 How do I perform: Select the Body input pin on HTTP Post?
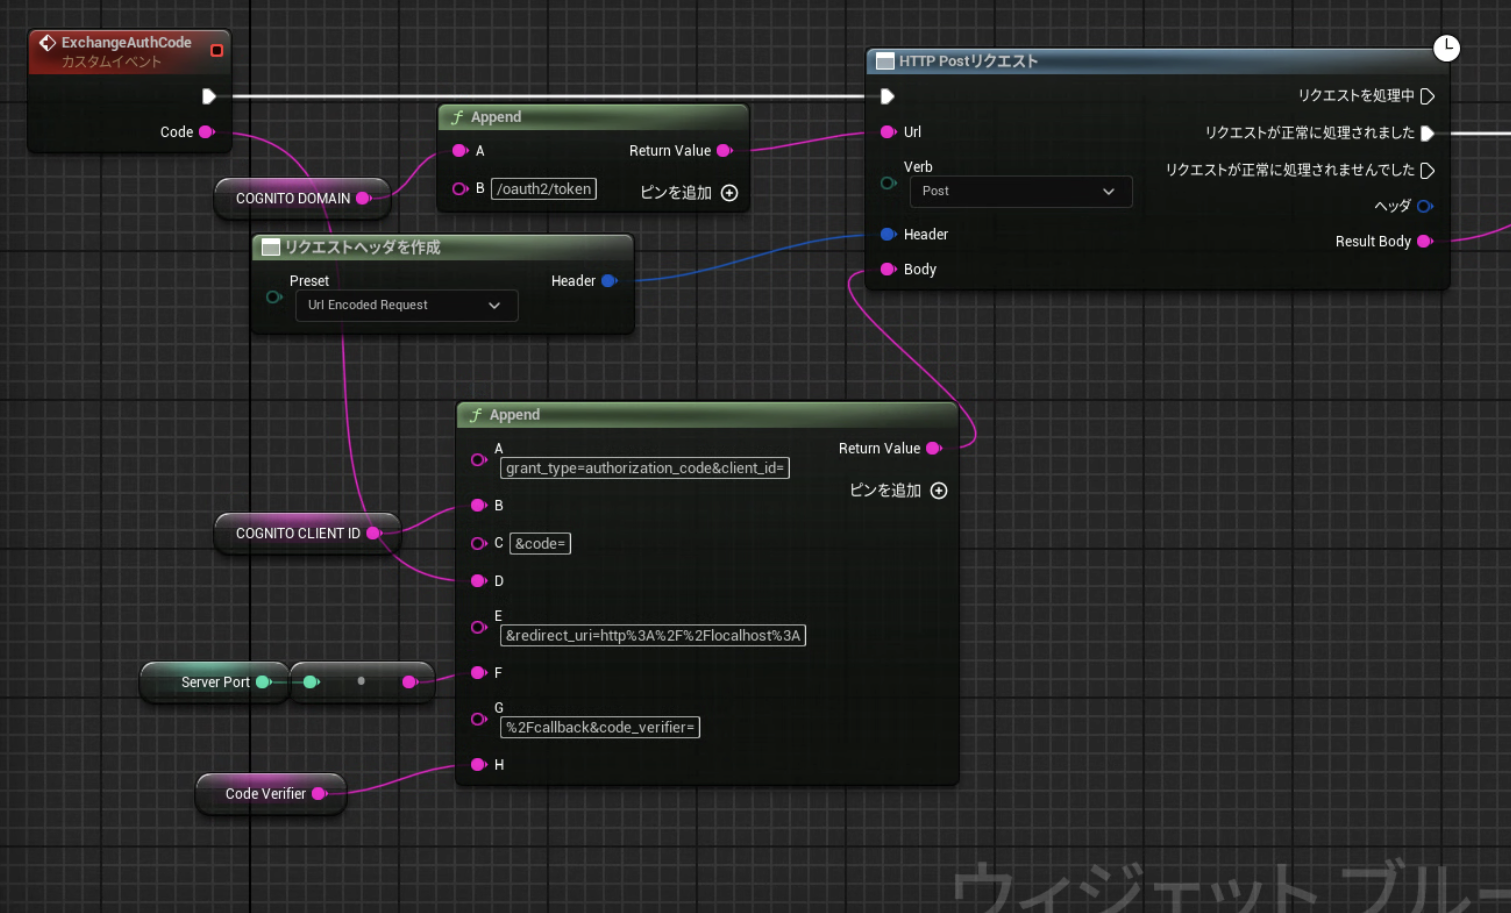[888, 269]
